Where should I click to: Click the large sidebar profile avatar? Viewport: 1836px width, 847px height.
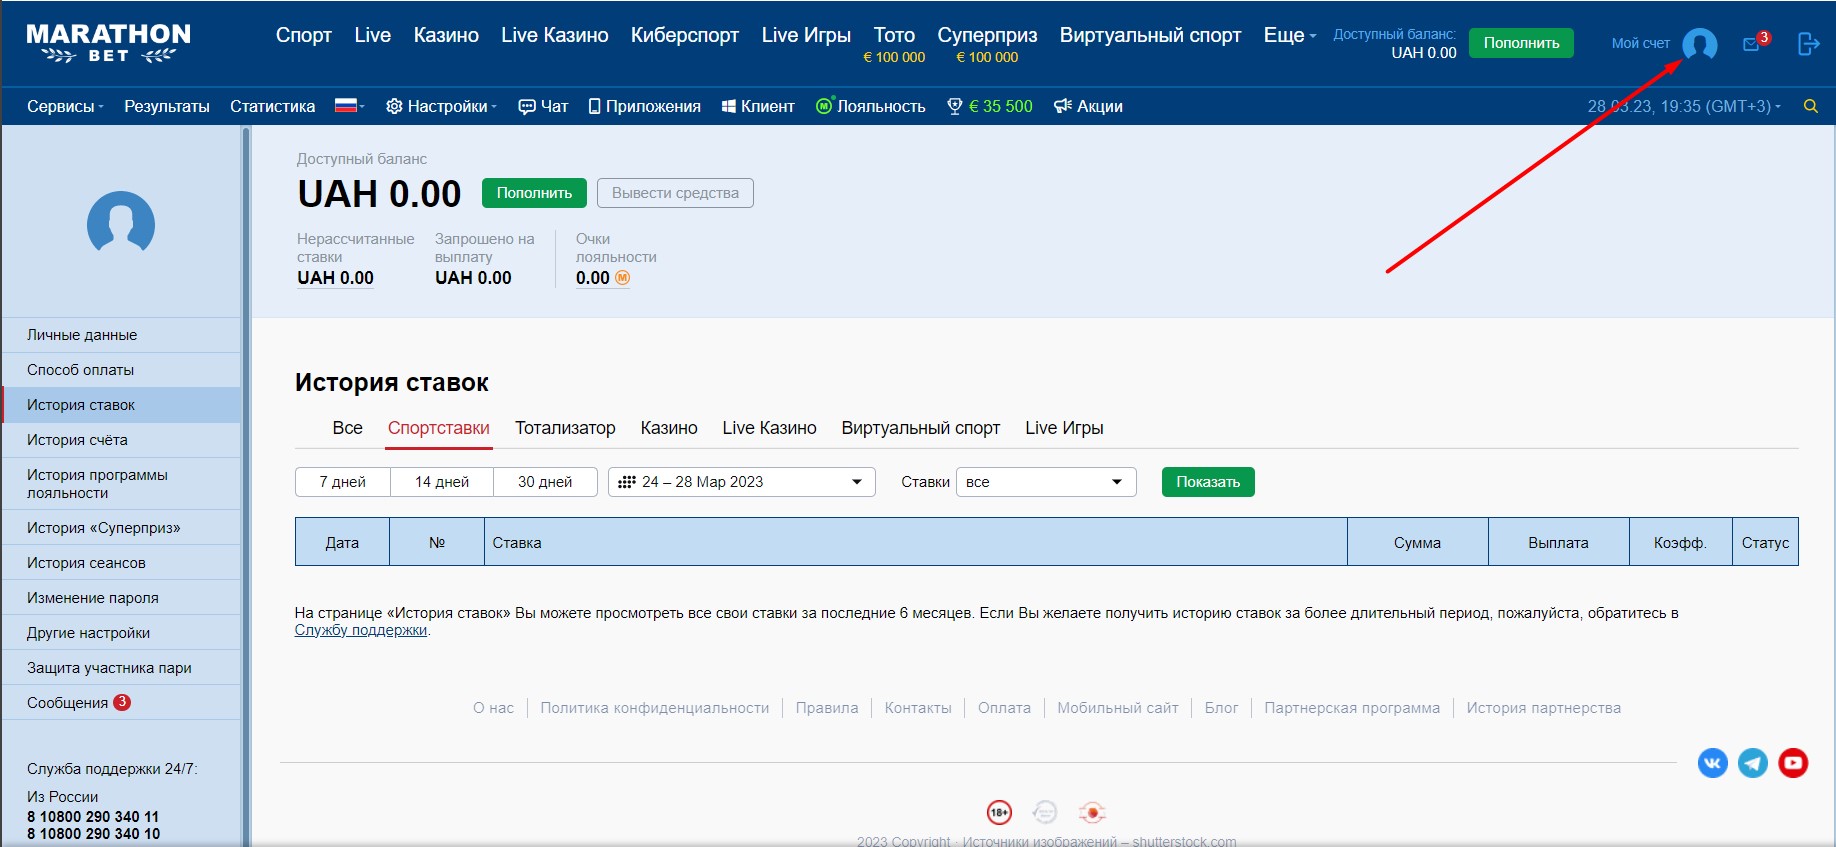click(121, 222)
